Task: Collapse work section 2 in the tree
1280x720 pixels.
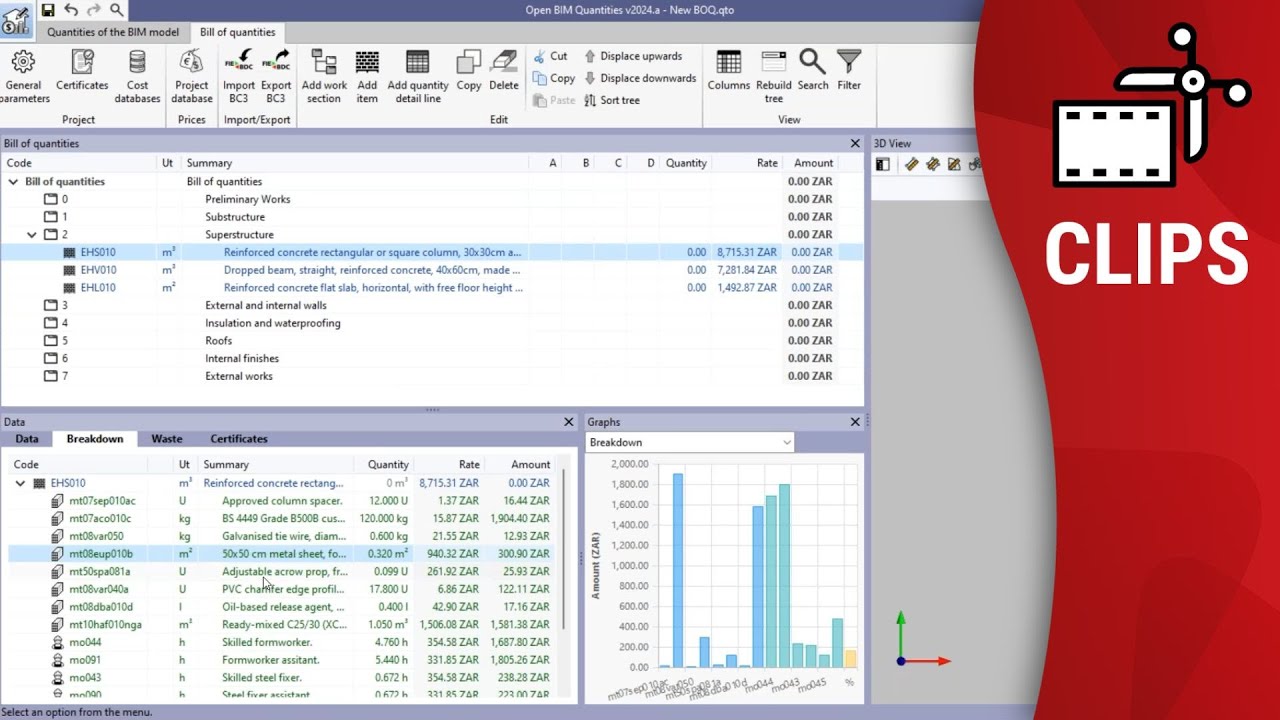Action: [33, 234]
